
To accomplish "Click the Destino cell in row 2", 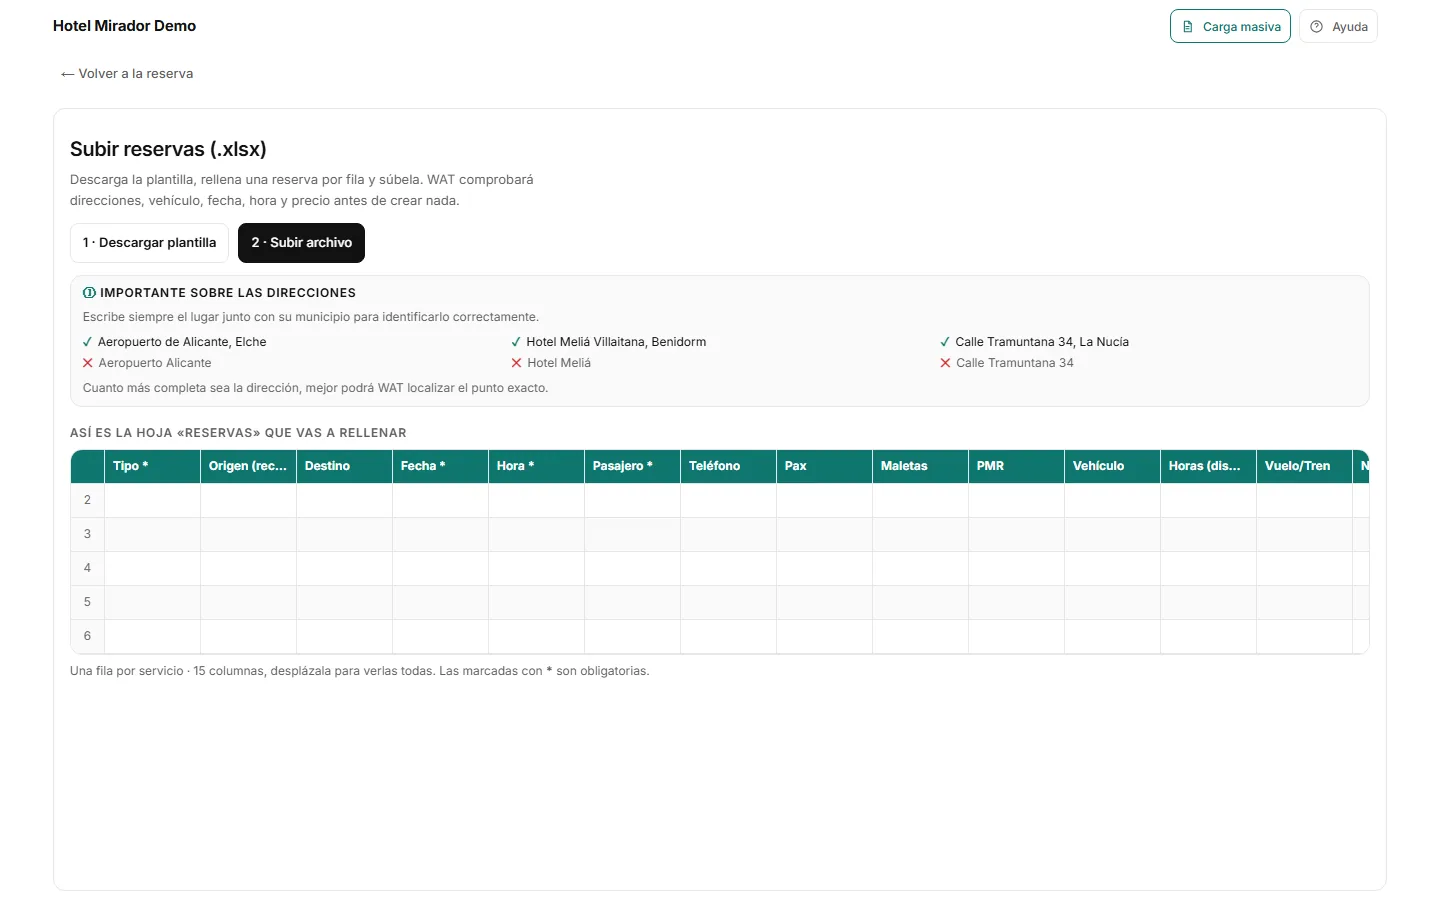I will (344, 500).
